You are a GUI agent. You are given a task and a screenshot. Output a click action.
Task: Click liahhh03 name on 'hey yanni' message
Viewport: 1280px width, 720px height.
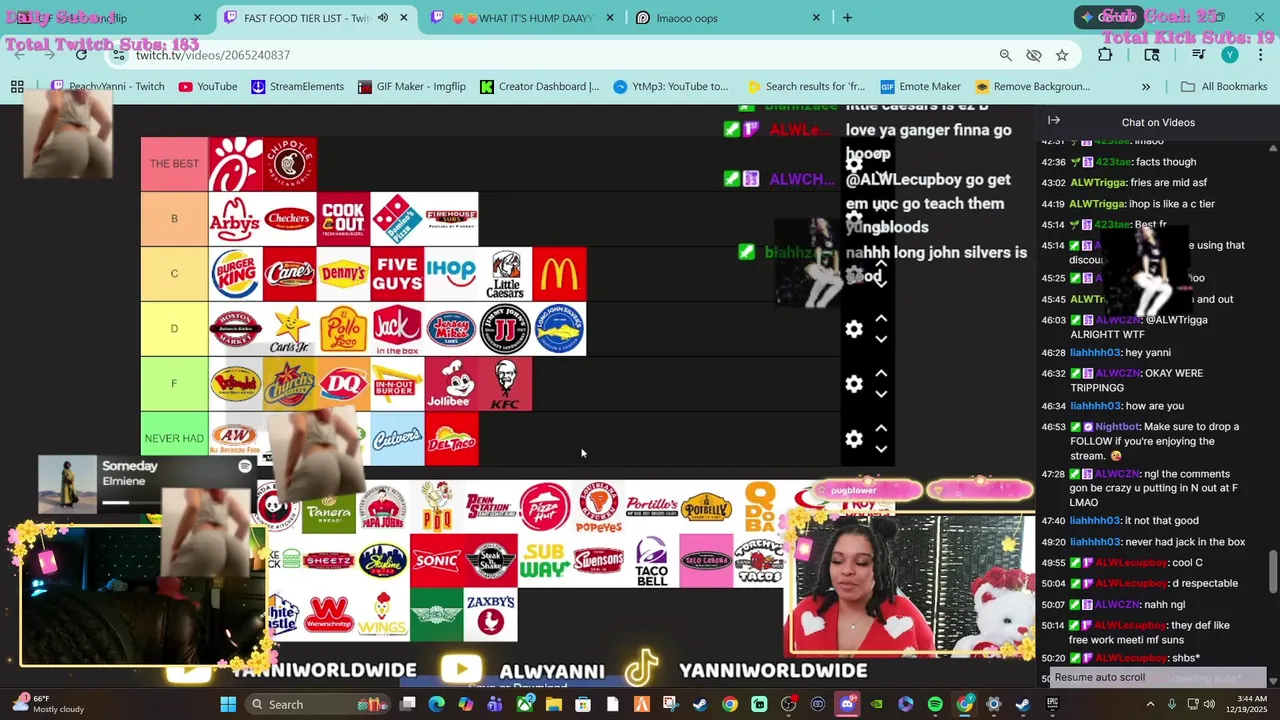click(x=1094, y=352)
